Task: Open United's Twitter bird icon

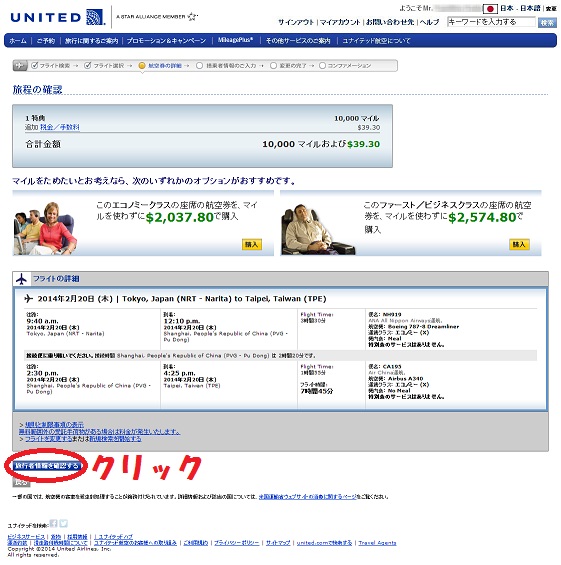Action: point(64,523)
